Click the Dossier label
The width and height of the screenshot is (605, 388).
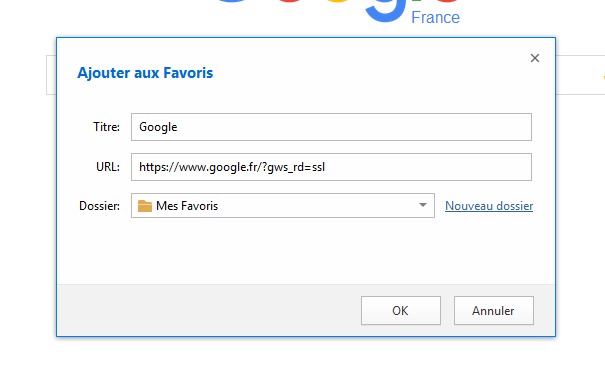[x=99, y=206]
